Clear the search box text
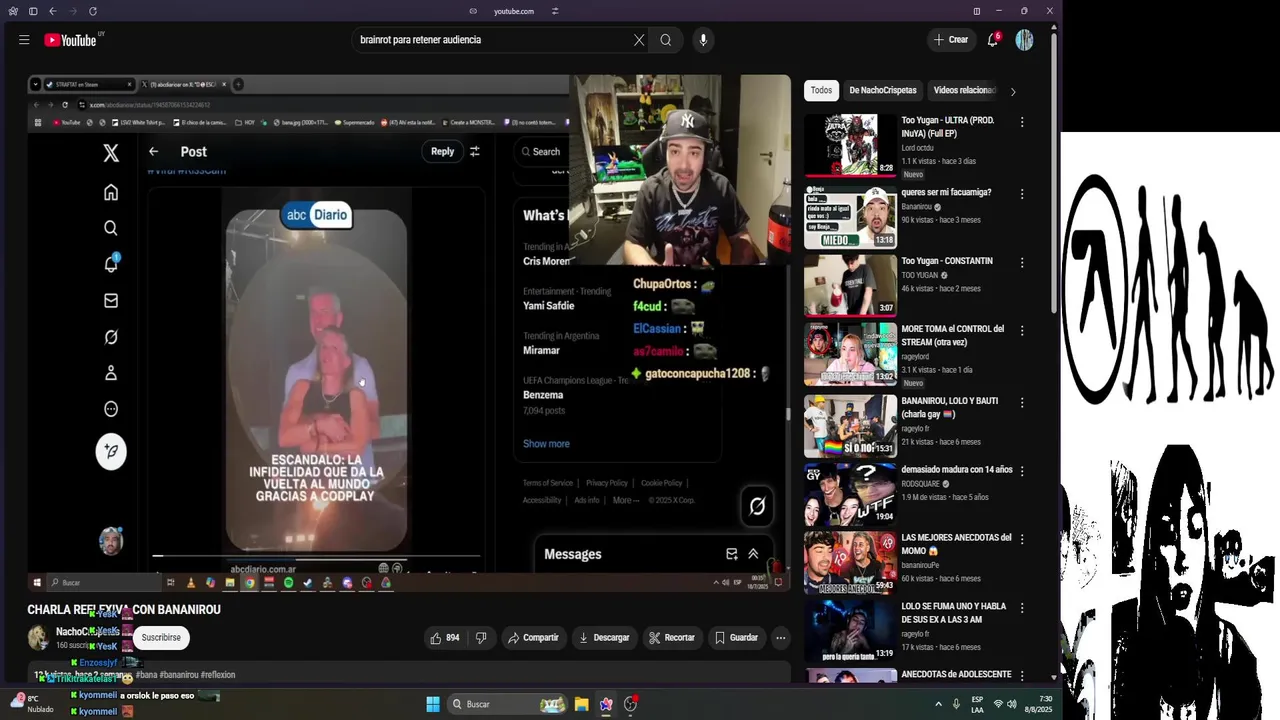Image resolution: width=1280 pixels, height=720 pixels. pyautogui.click(x=639, y=40)
